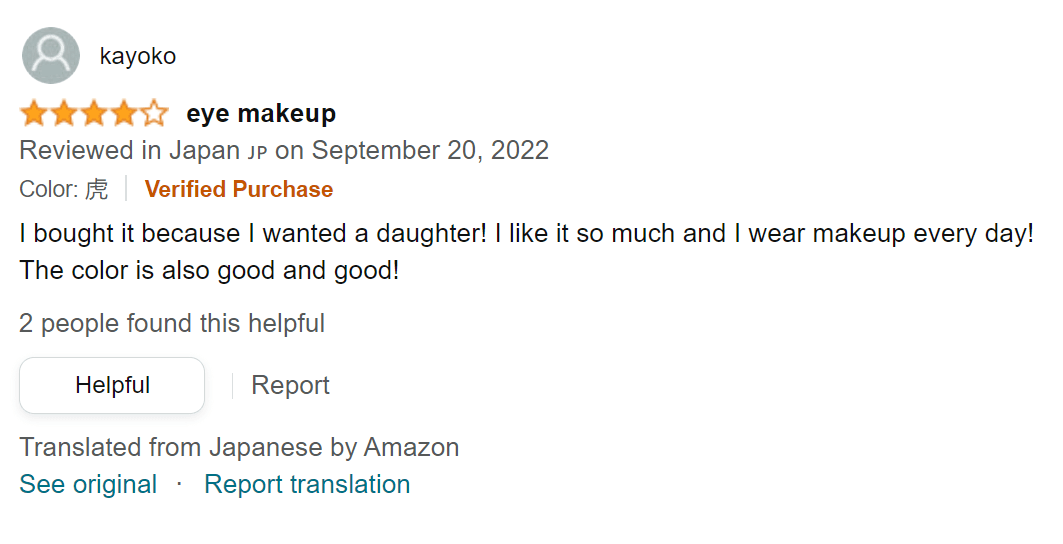Screen dimensions: 1063x544
Task: Click the line "The color is also good"
Action: (209, 270)
